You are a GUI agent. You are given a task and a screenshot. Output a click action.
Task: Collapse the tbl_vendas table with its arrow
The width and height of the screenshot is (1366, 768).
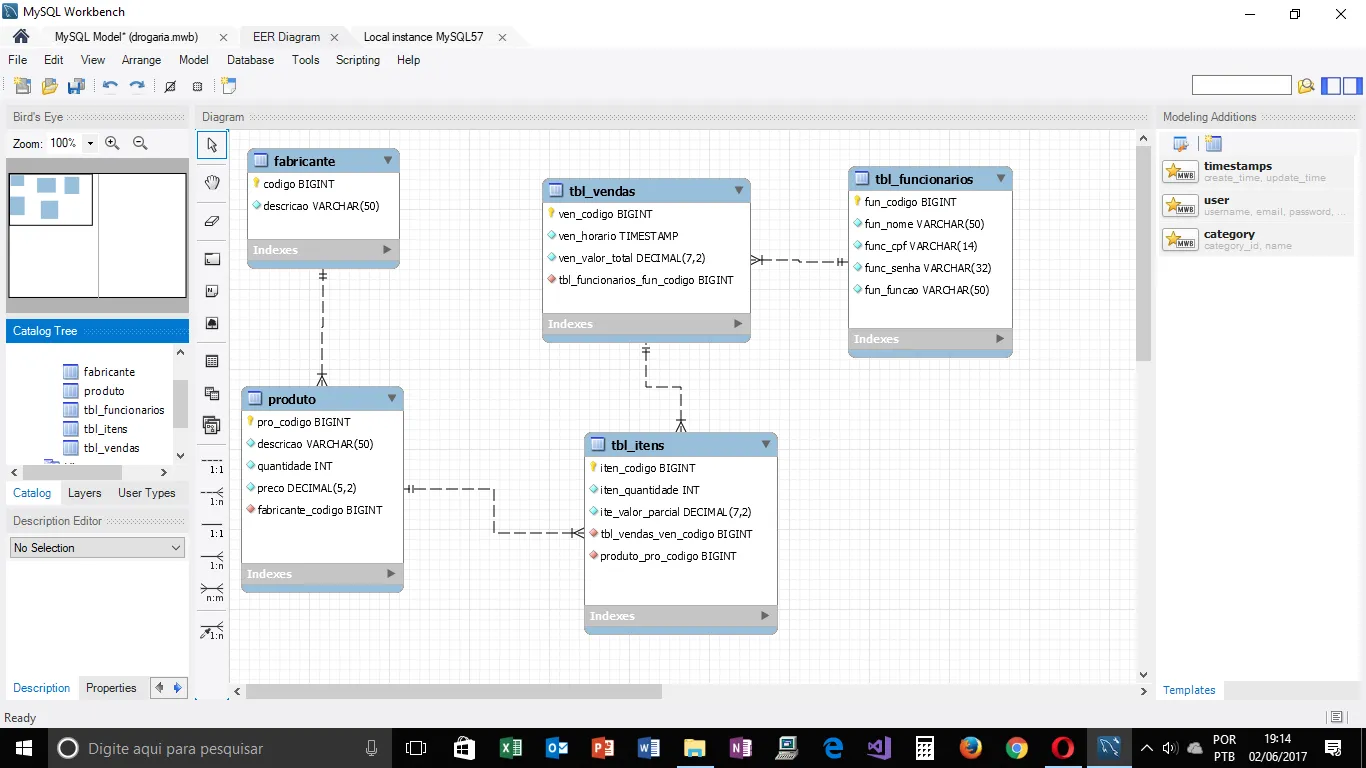pos(739,190)
